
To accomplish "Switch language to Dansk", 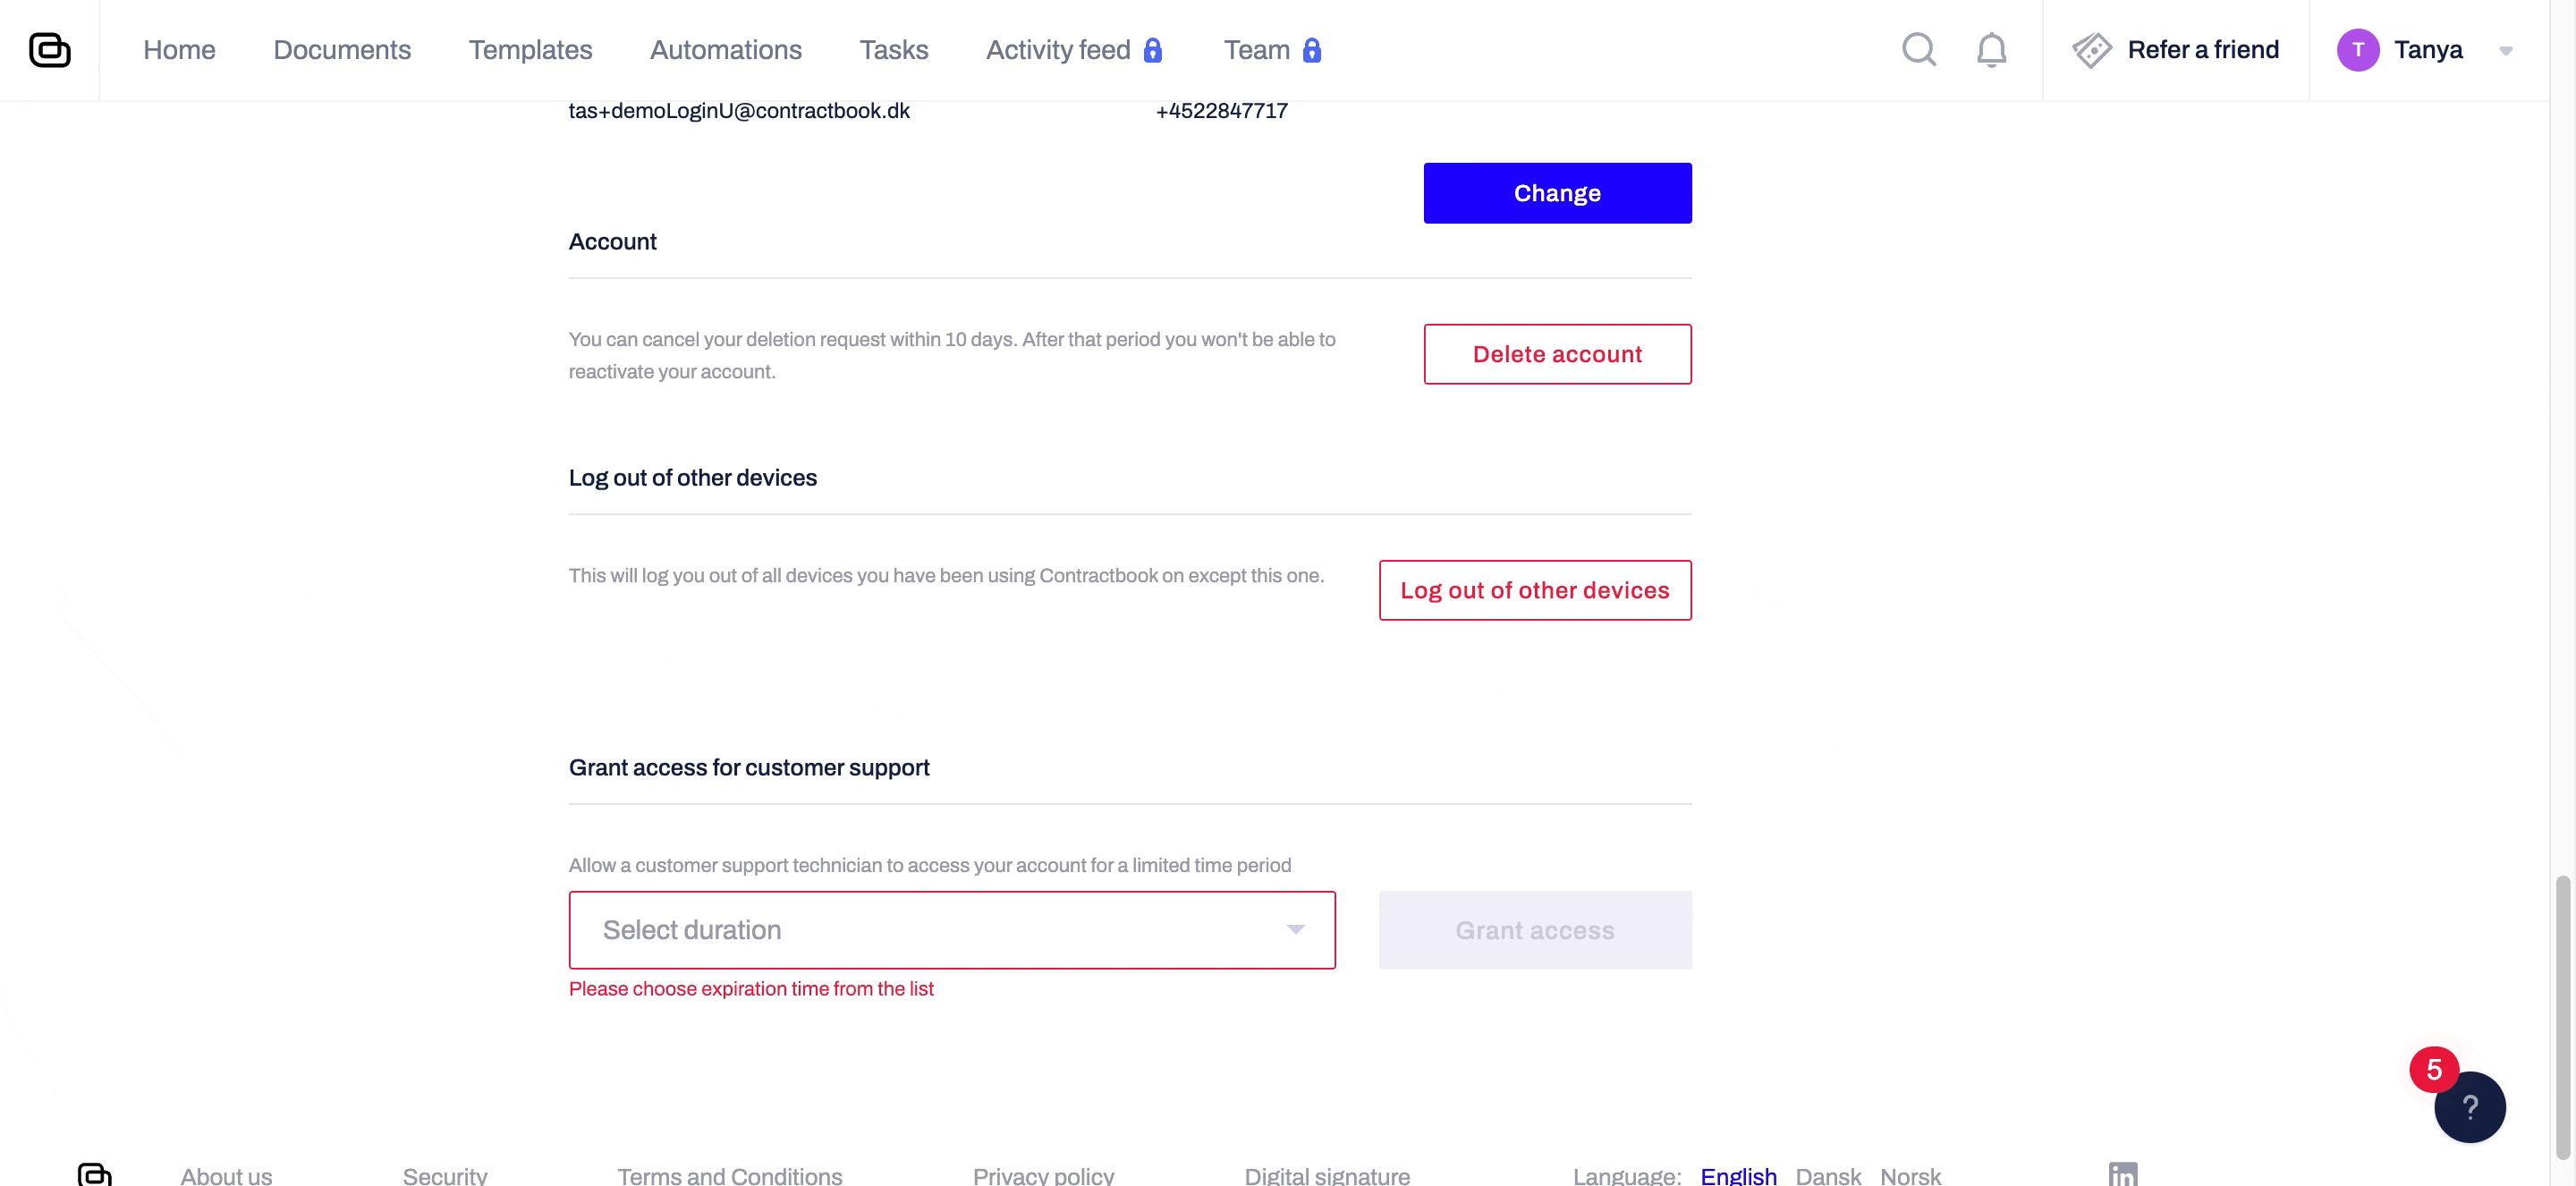I will [x=1827, y=1175].
